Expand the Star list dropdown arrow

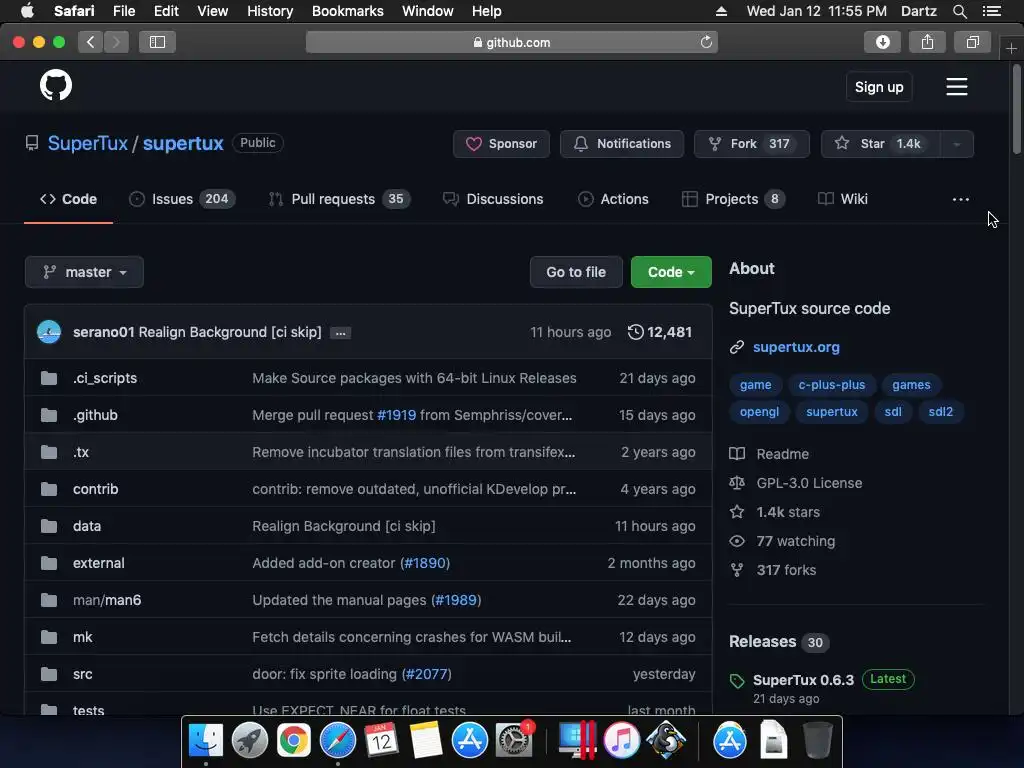tap(957, 144)
